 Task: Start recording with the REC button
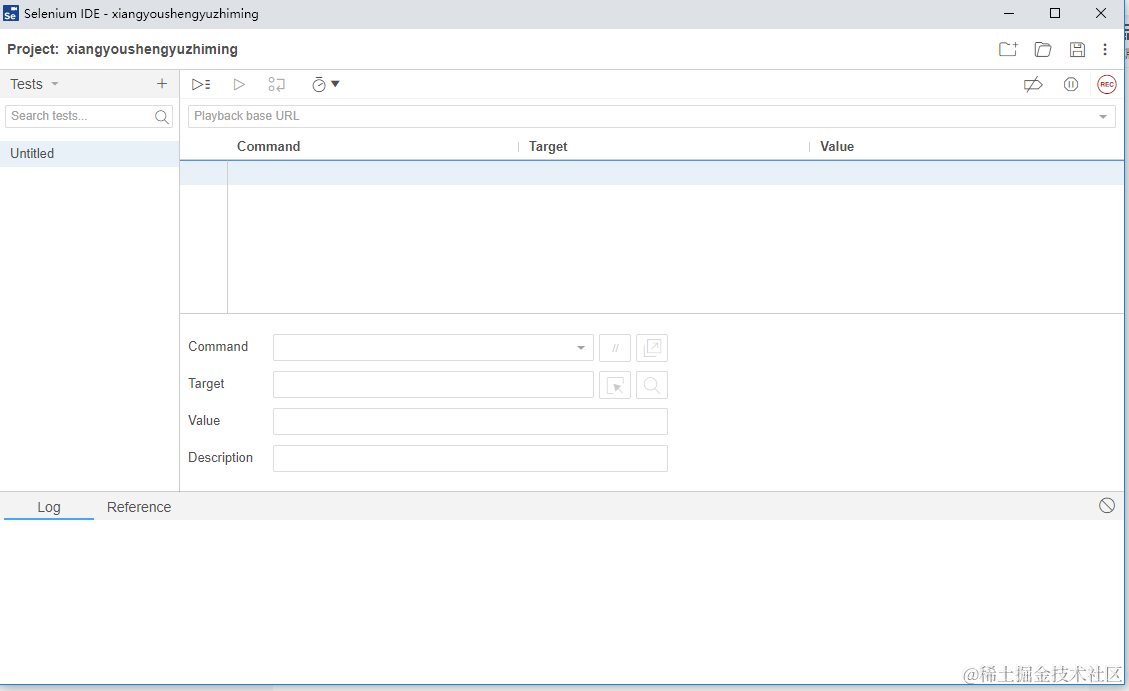coord(1107,84)
